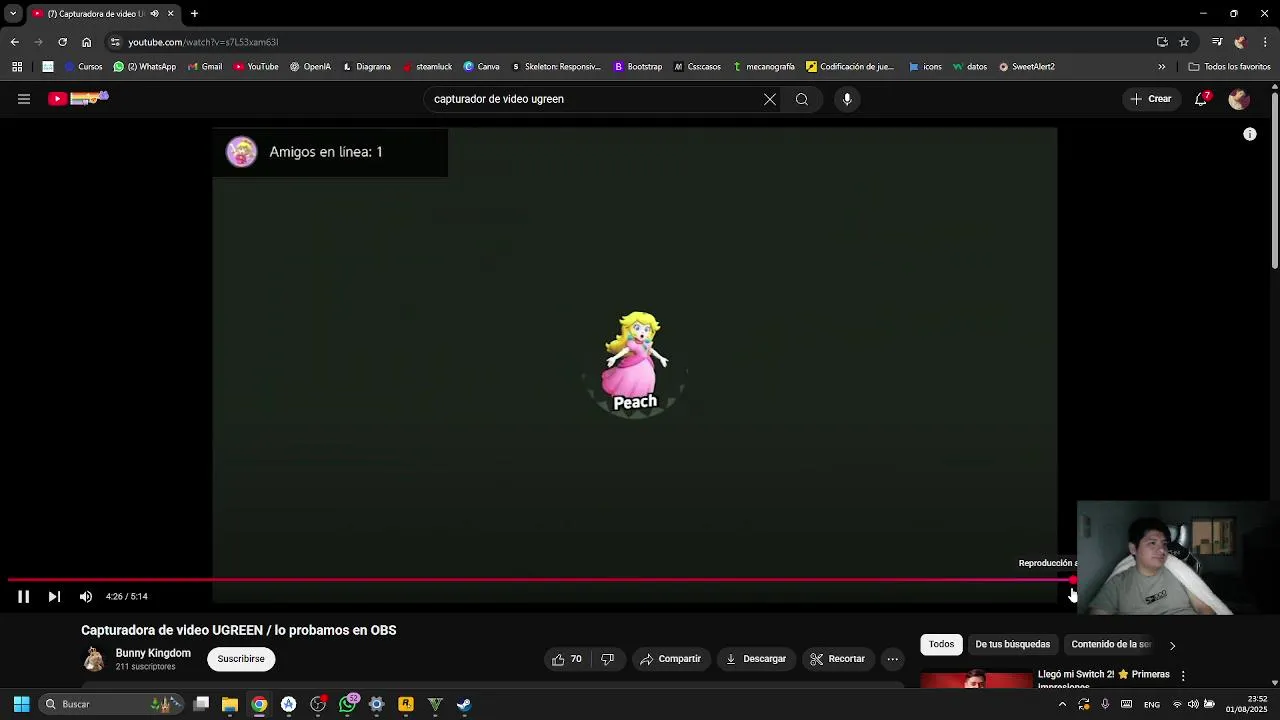Click Recortar clip button

(837, 659)
